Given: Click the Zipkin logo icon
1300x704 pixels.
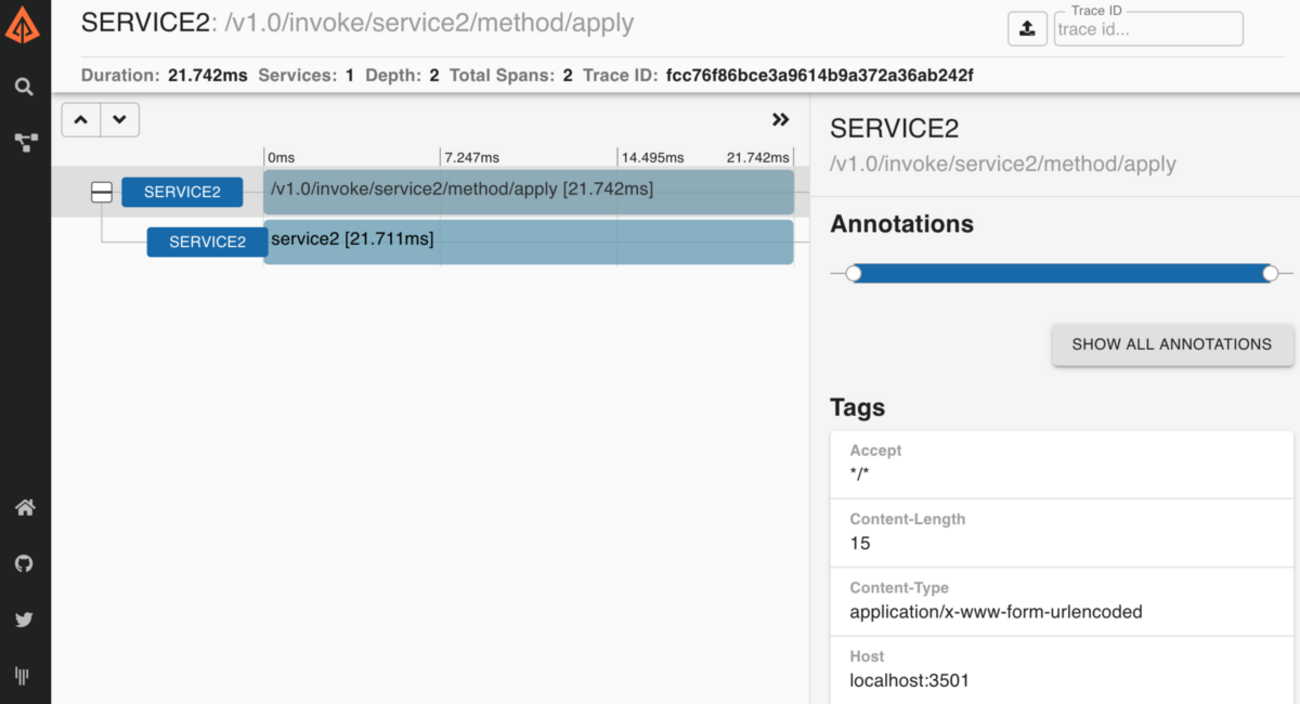Looking at the screenshot, I should [x=23, y=25].
